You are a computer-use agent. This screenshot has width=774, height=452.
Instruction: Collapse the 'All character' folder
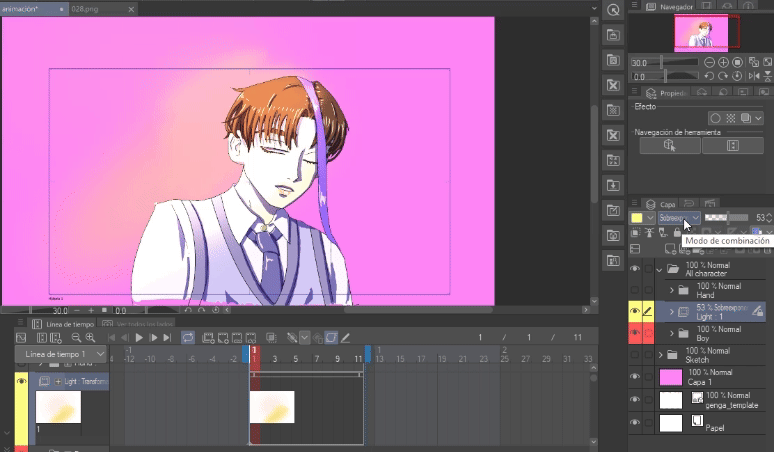click(659, 269)
